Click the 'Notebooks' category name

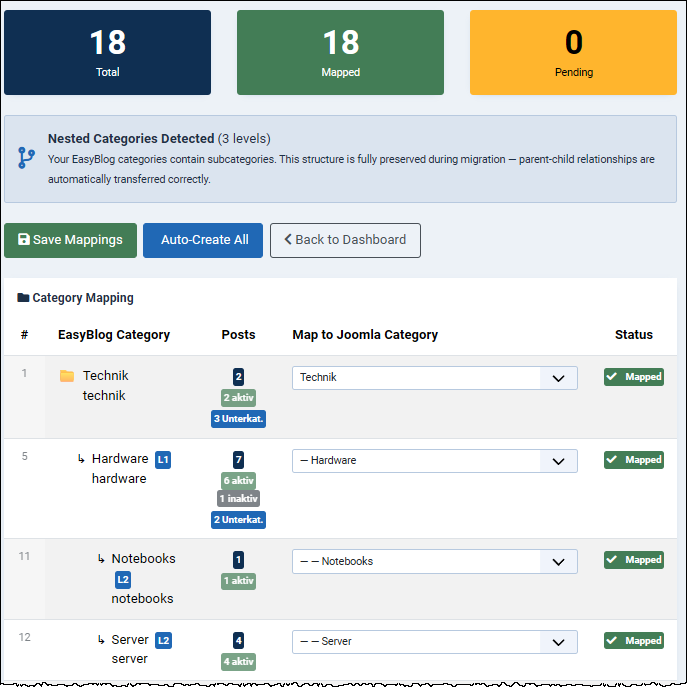[x=143, y=559]
